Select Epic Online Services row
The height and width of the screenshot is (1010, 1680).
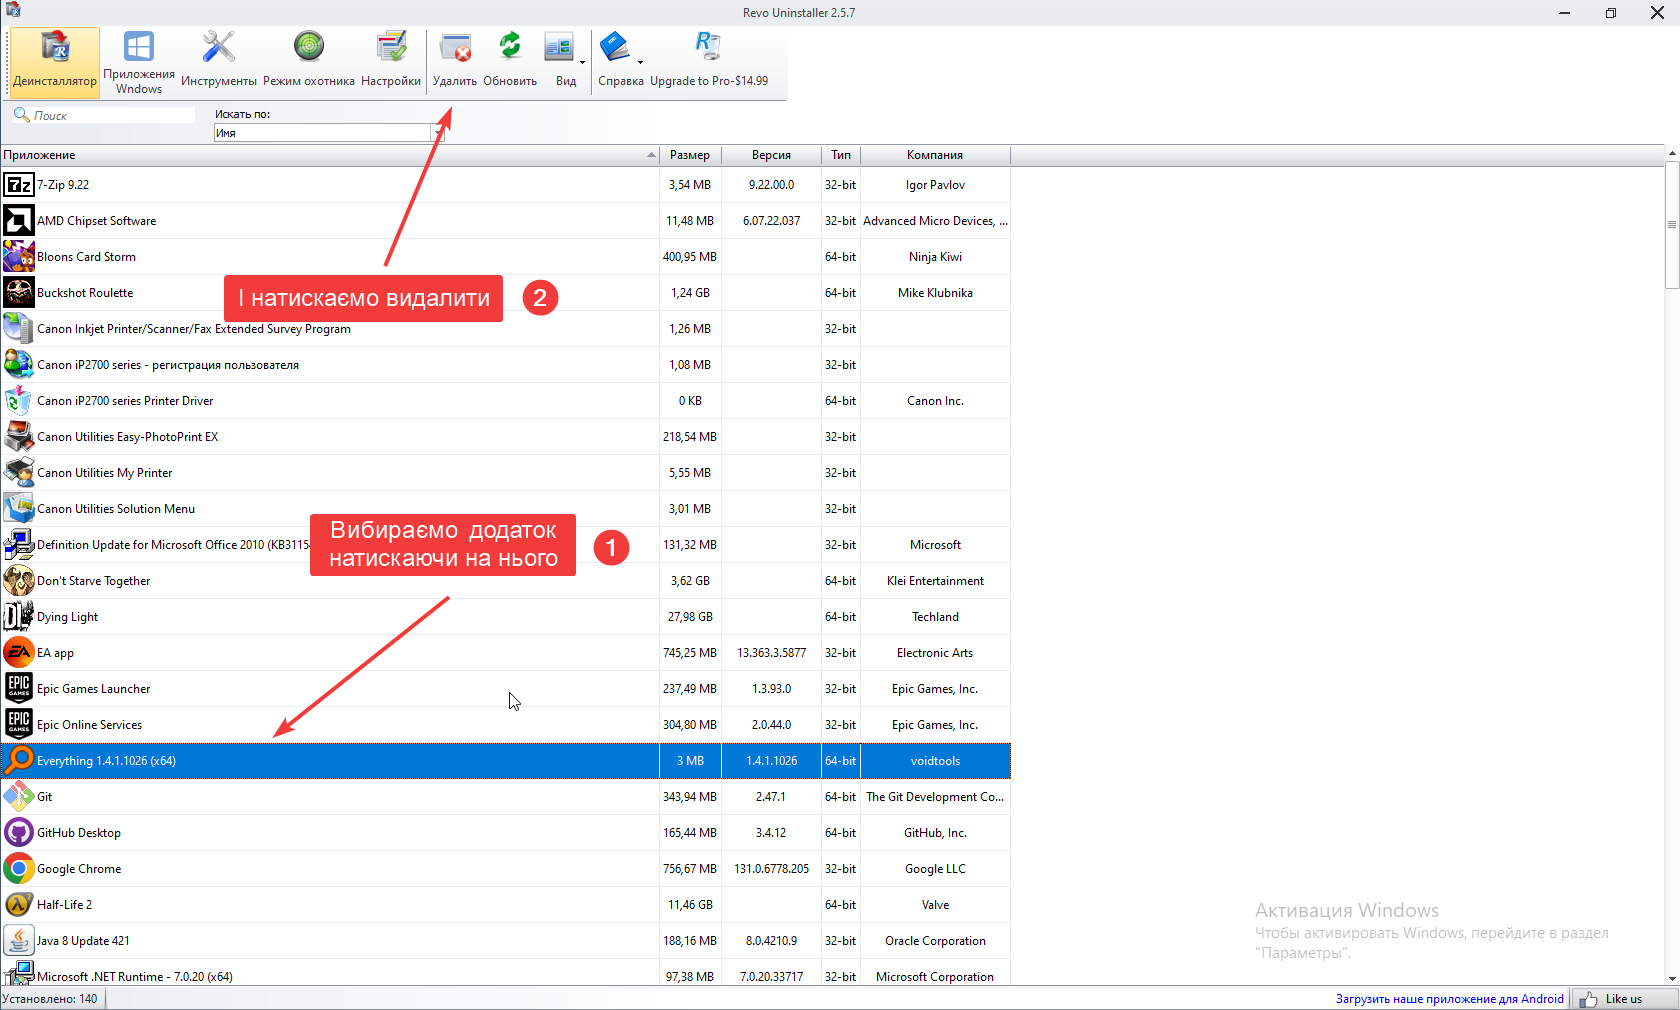click(505, 725)
